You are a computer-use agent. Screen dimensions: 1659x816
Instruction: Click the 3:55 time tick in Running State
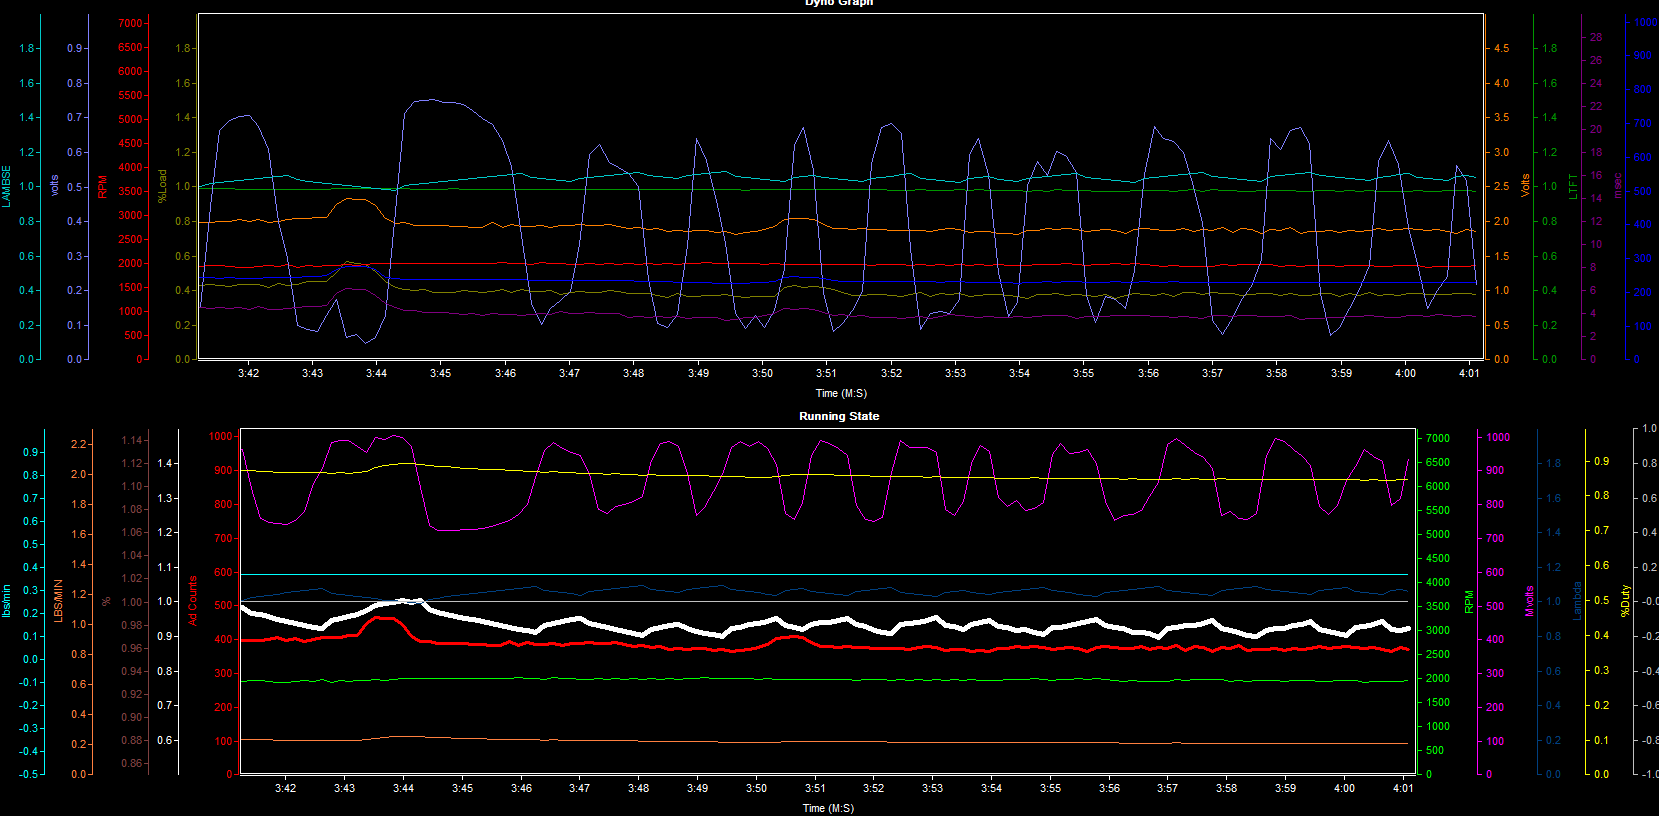(x=1050, y=788)
